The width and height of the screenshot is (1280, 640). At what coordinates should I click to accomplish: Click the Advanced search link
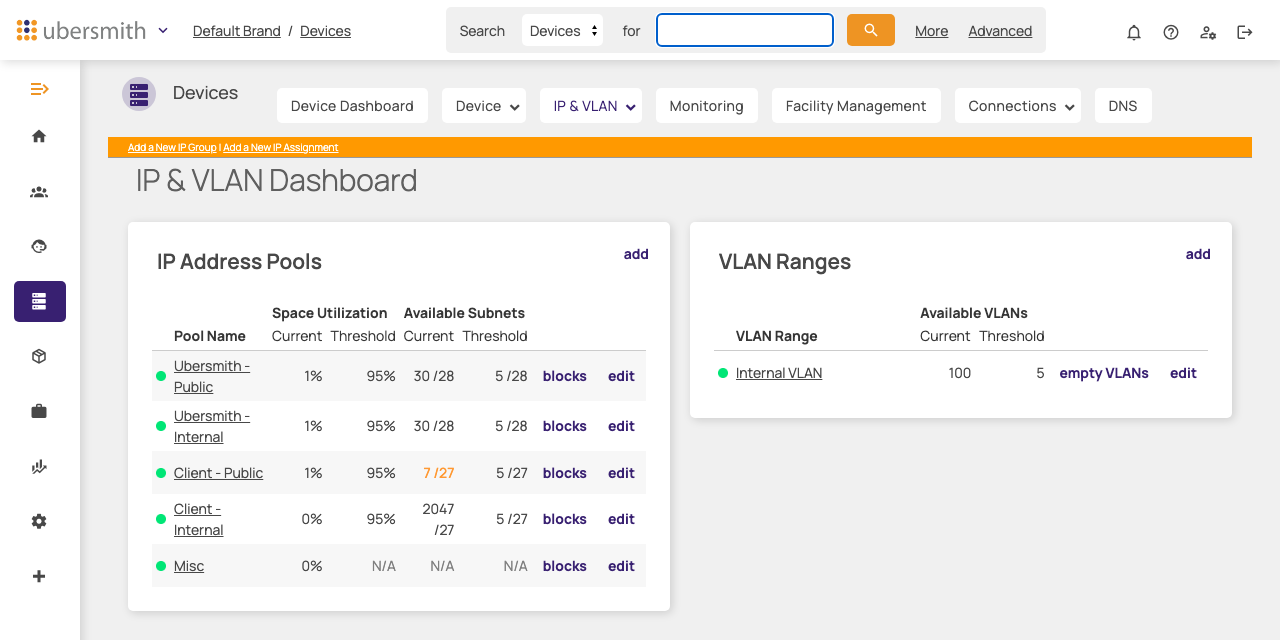(x=1000, y=31)
